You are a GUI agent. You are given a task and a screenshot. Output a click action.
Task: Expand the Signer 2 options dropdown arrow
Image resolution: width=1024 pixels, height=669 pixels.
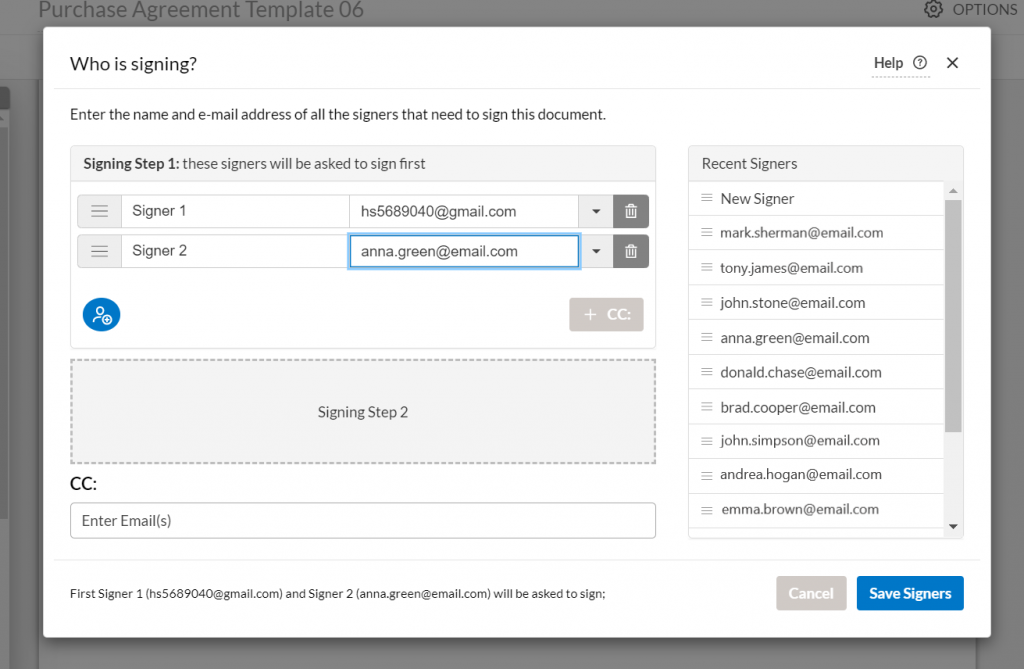[596, 251]
